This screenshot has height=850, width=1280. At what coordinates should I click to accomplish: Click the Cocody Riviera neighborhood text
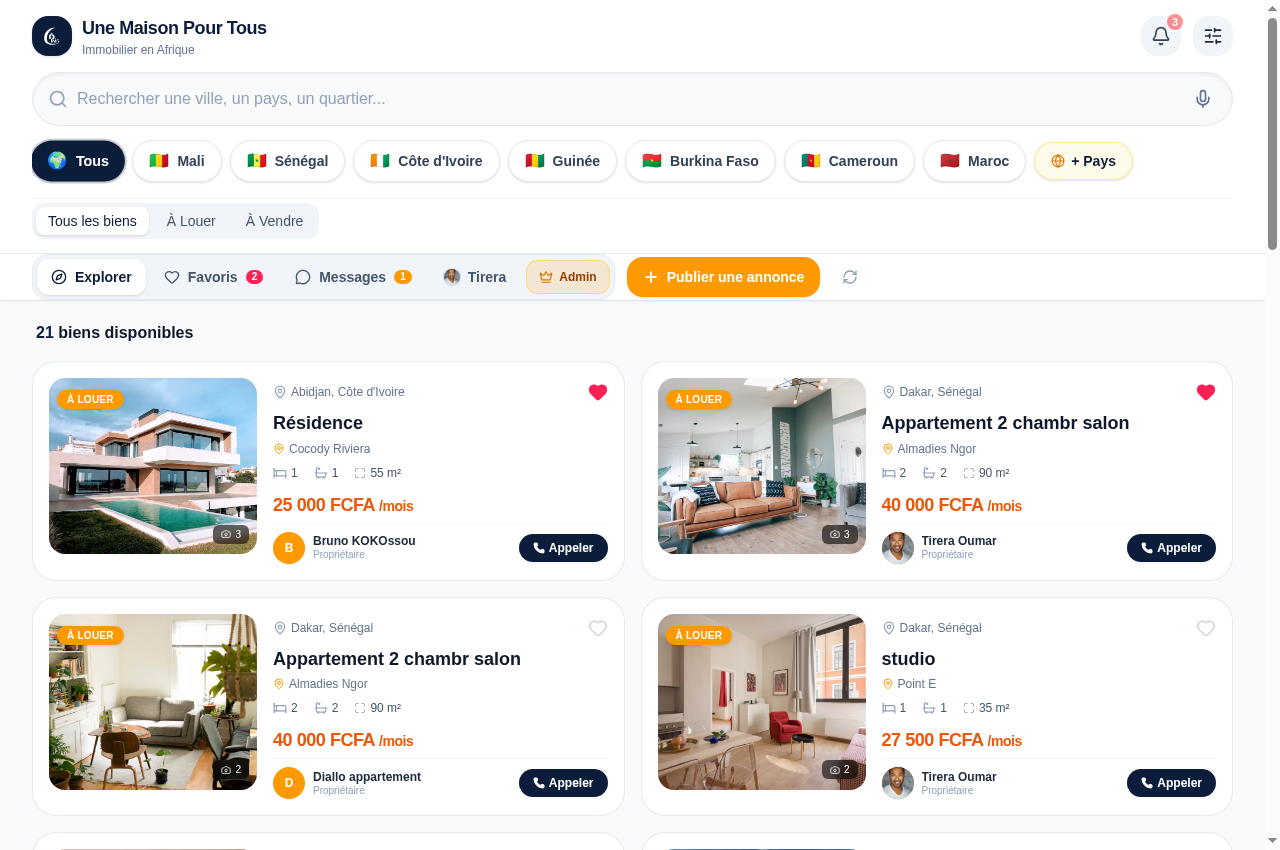click(329, 449)
